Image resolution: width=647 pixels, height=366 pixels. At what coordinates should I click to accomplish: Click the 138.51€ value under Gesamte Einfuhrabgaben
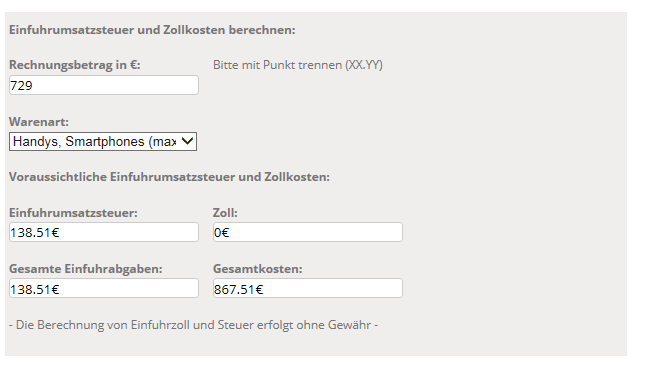coord(35,289)
